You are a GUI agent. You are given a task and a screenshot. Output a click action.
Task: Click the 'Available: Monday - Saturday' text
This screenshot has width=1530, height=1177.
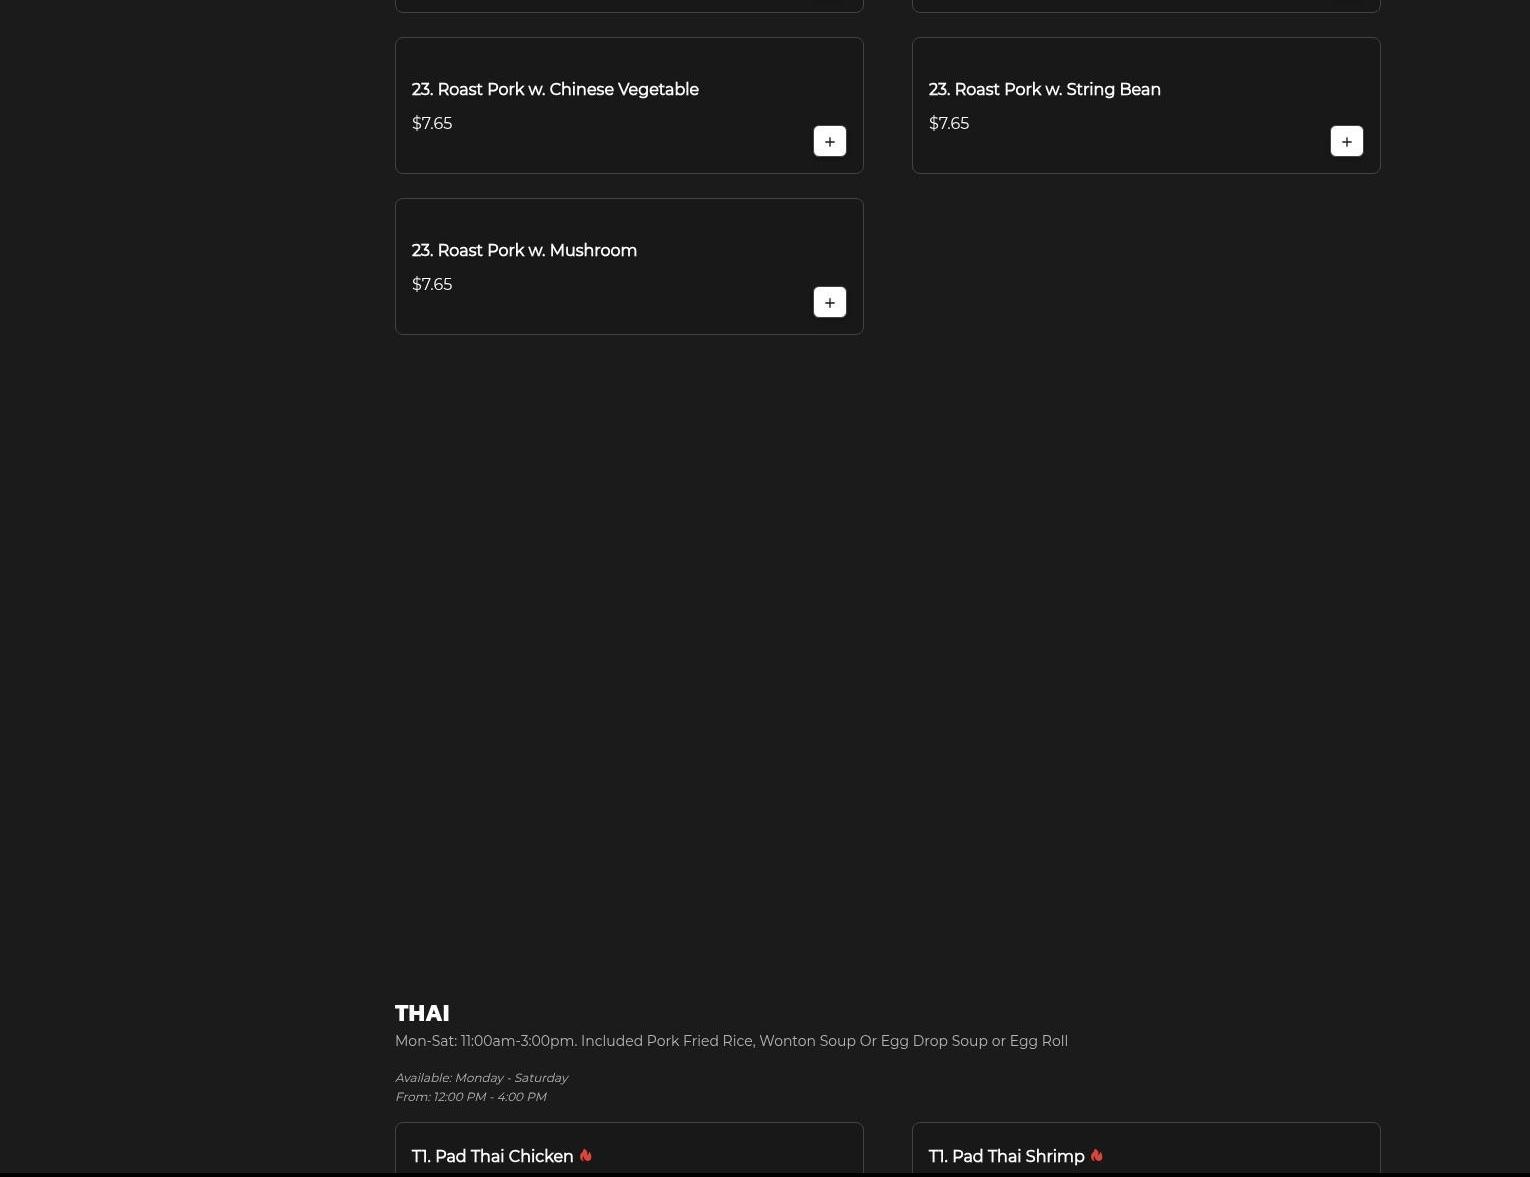click(x=481, y=1078)
